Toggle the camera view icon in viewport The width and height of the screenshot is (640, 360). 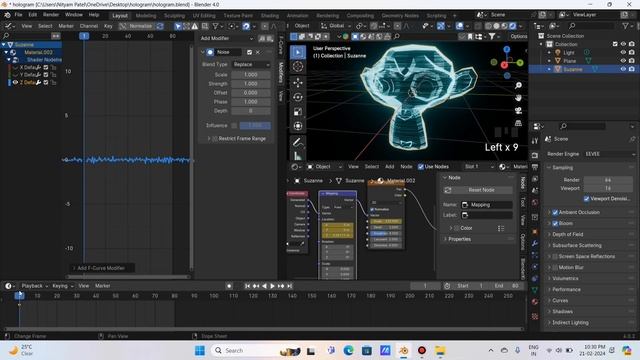click(518, 111)
